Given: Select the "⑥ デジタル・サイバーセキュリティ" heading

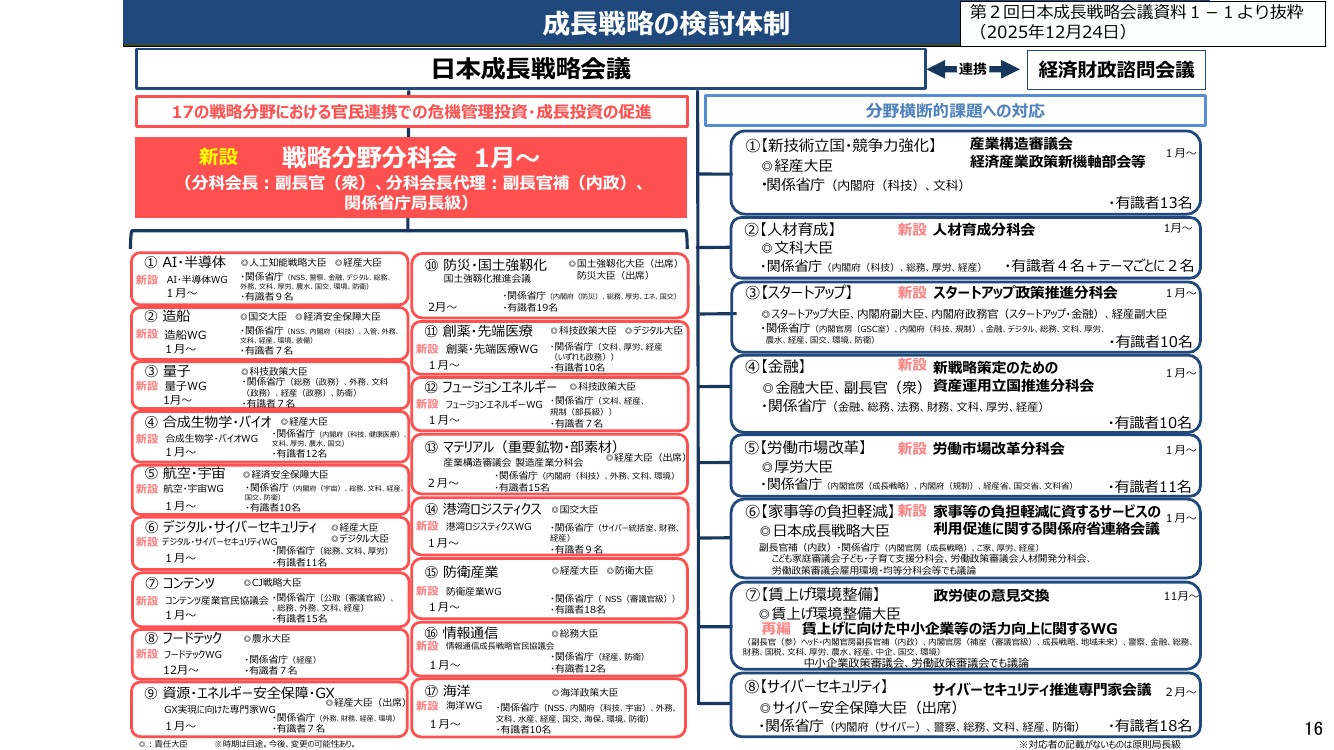Looking at the screenshot, I should click(230, 527).
